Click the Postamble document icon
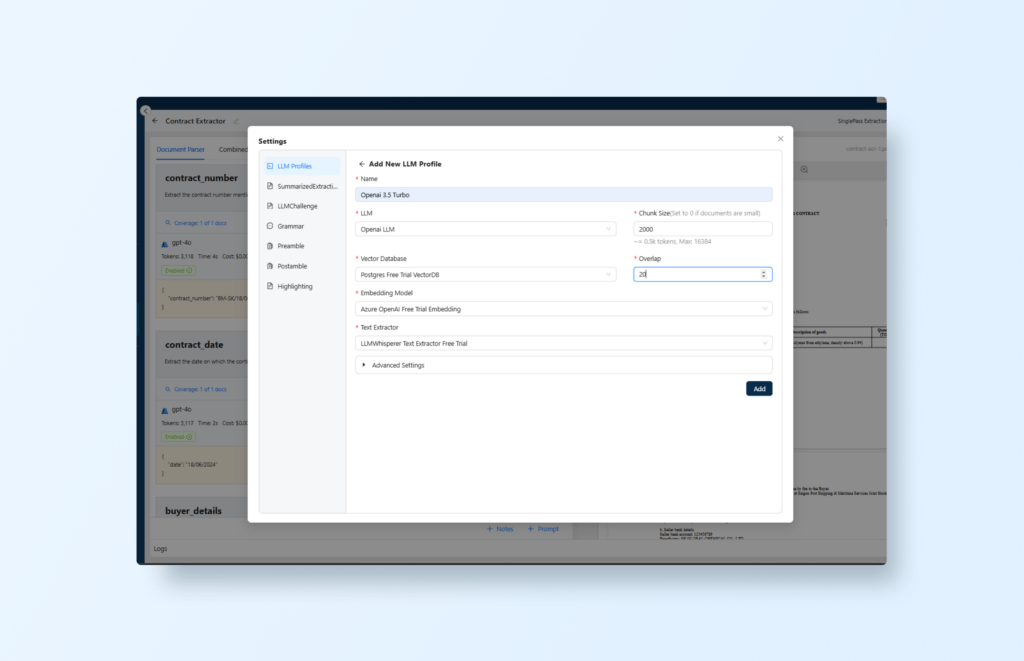The width and height of the screenshot is (1024, 661). [270, 266]
